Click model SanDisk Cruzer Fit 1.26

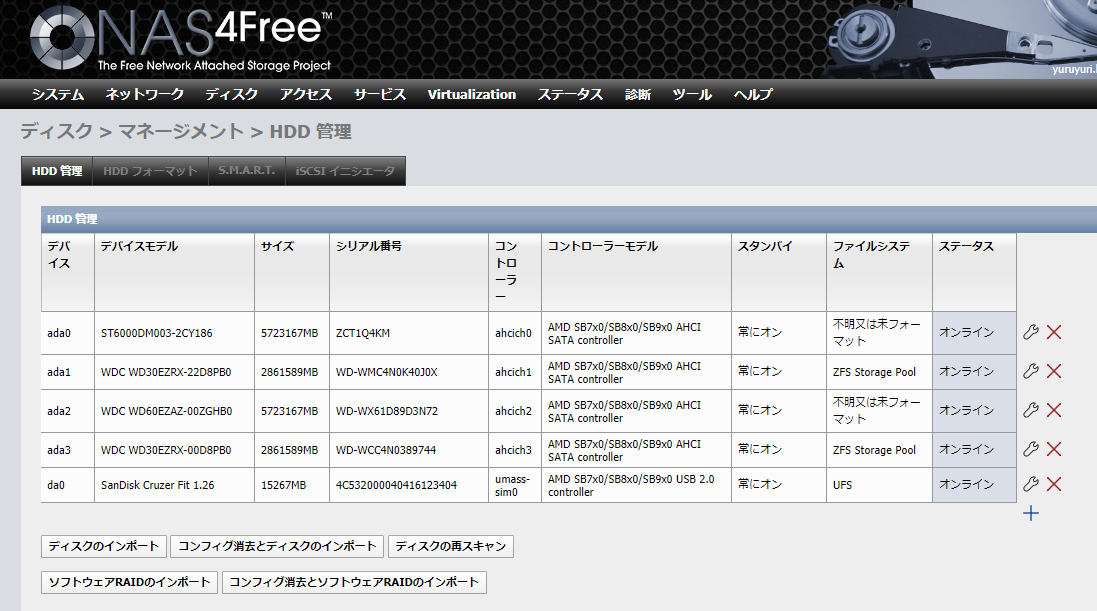(x=157, y=485)
